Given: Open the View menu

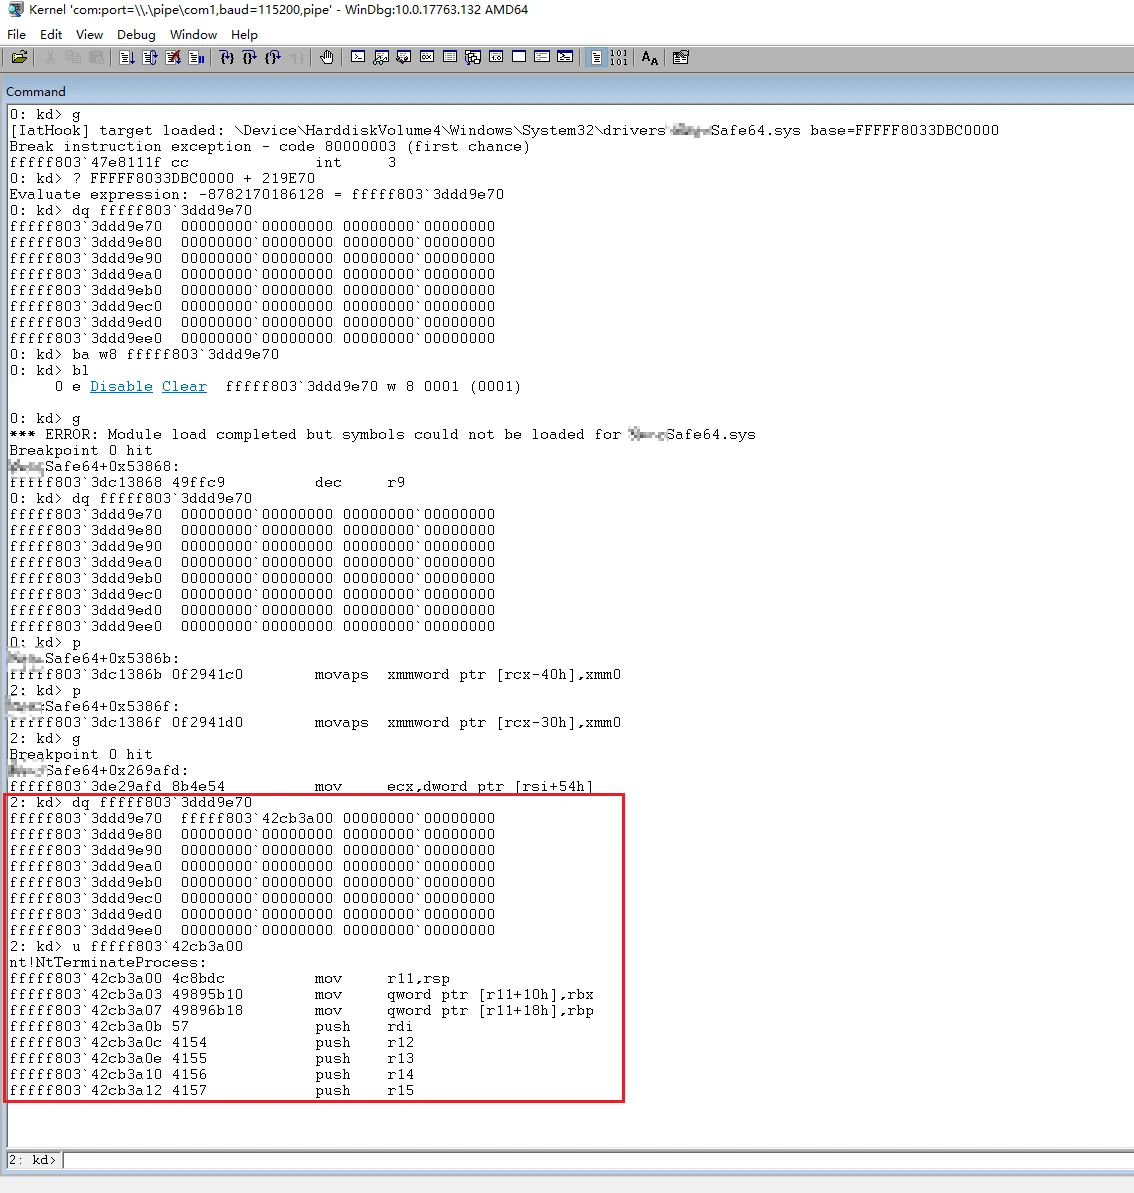Looking at the screenshot, I should click(x=89, y=34).
